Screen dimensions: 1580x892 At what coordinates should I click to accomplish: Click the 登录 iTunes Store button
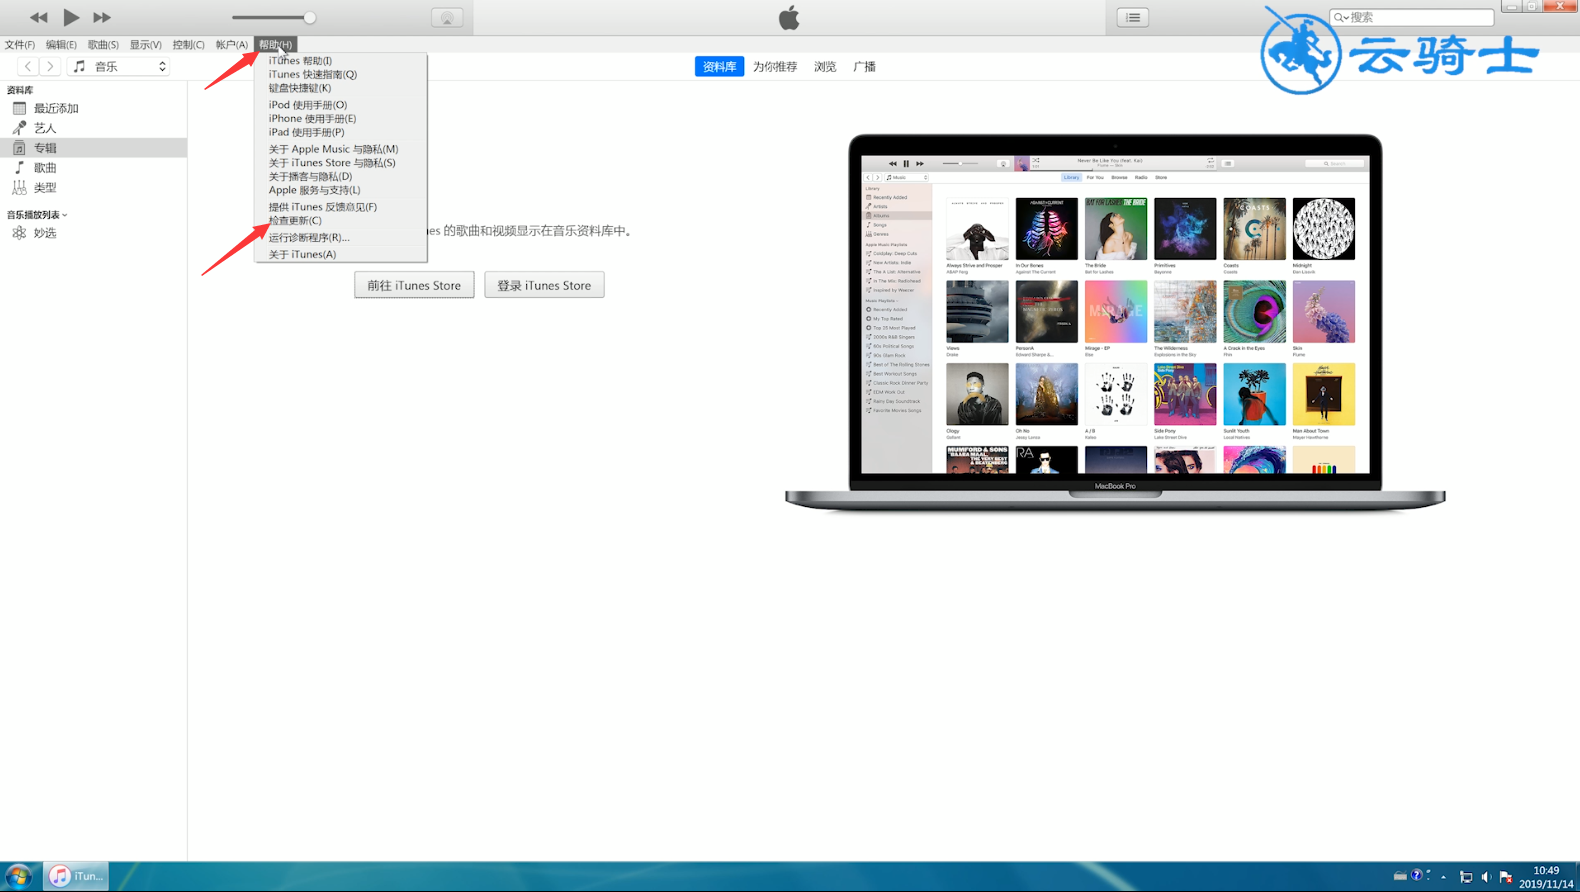pyautogui.click(x=544, y=285)
